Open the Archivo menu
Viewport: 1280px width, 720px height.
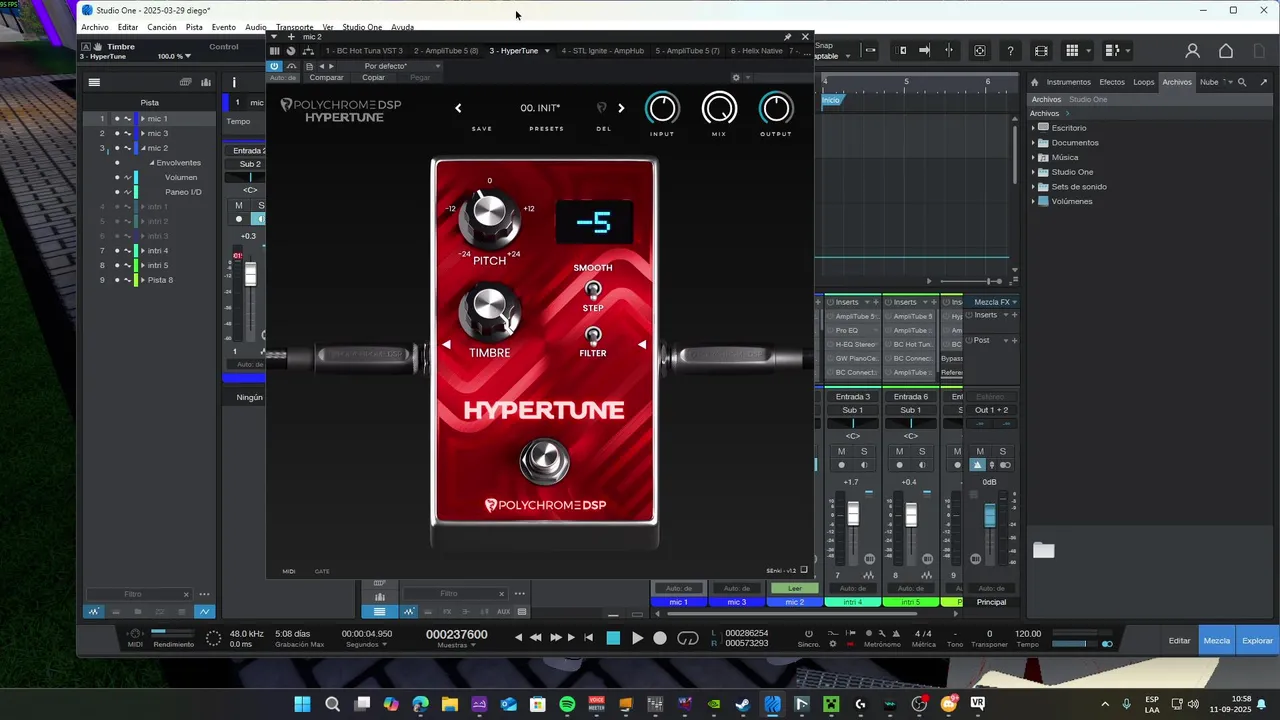95,27
